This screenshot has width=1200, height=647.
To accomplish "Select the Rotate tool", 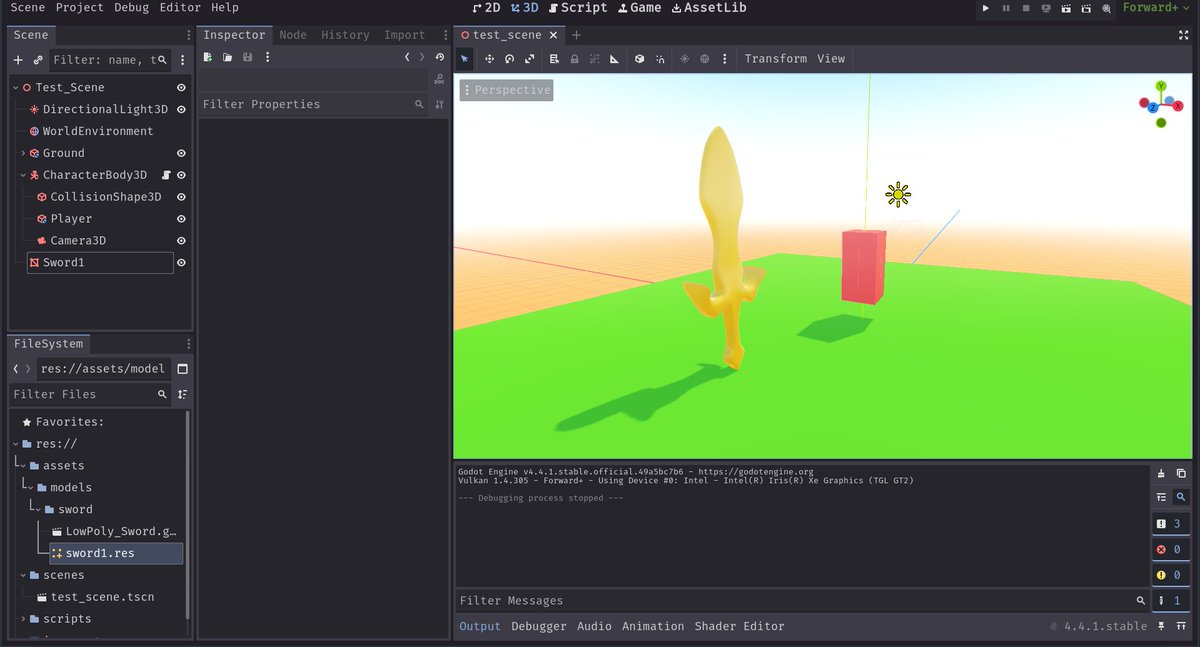I will pos(509,59).
